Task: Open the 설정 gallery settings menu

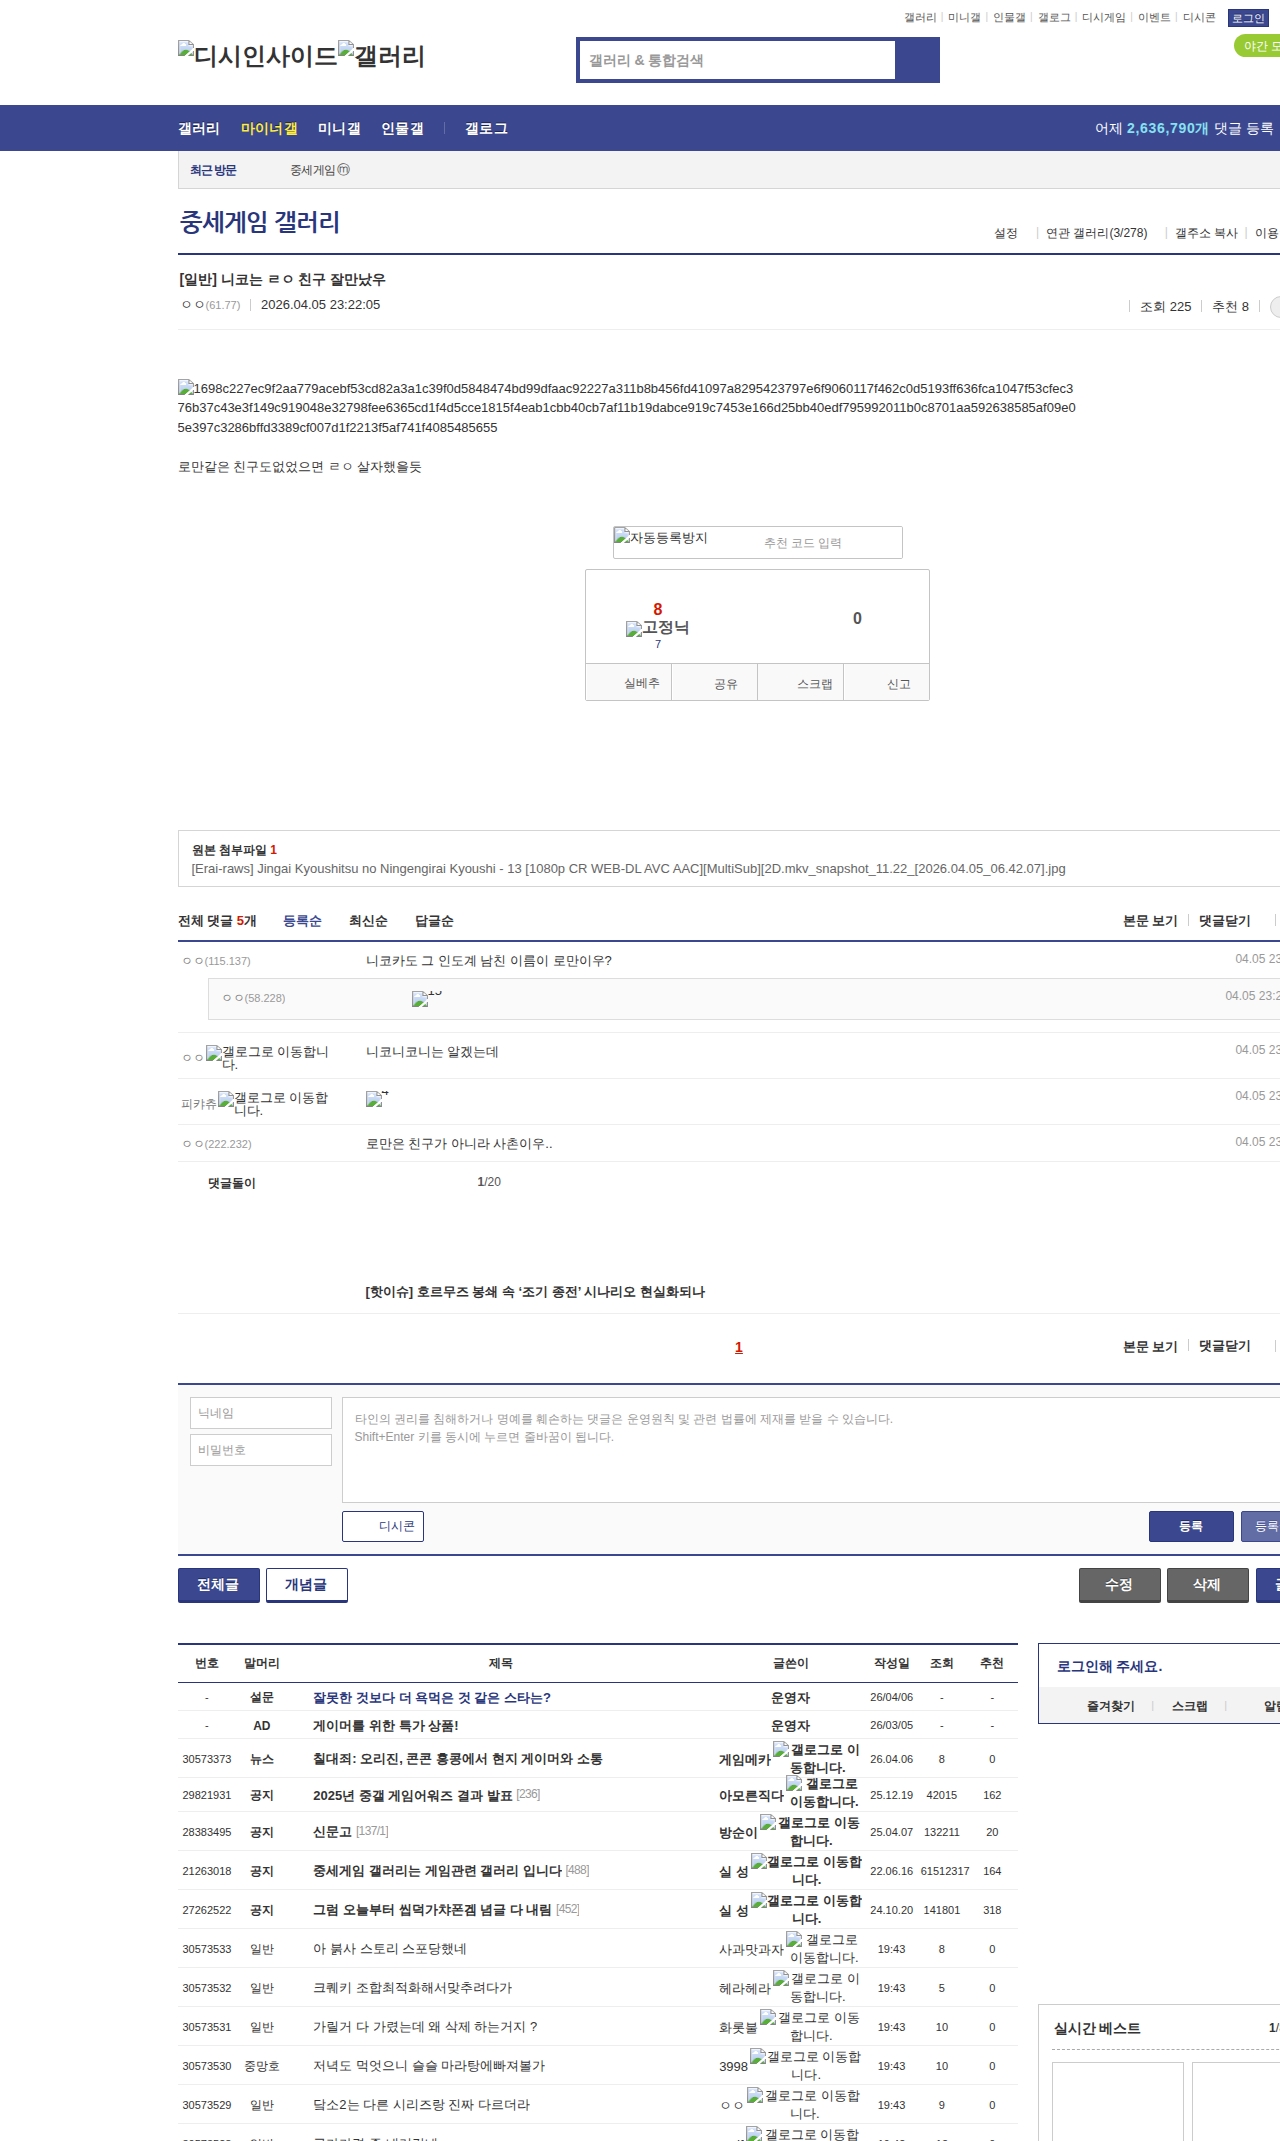Action: pos(1005,233)
